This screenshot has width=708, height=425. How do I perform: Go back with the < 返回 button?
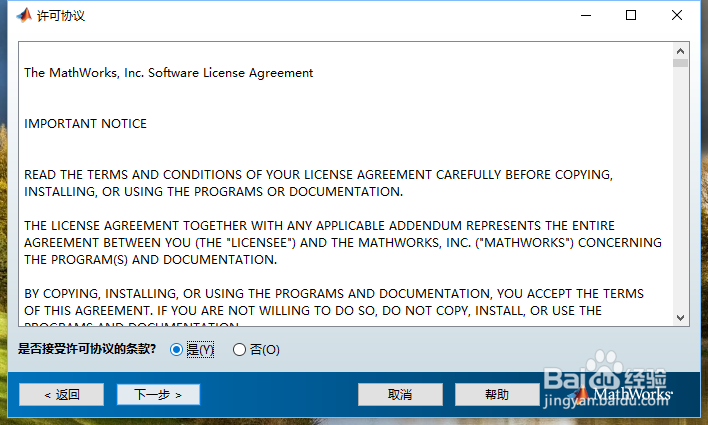[61, 394]
